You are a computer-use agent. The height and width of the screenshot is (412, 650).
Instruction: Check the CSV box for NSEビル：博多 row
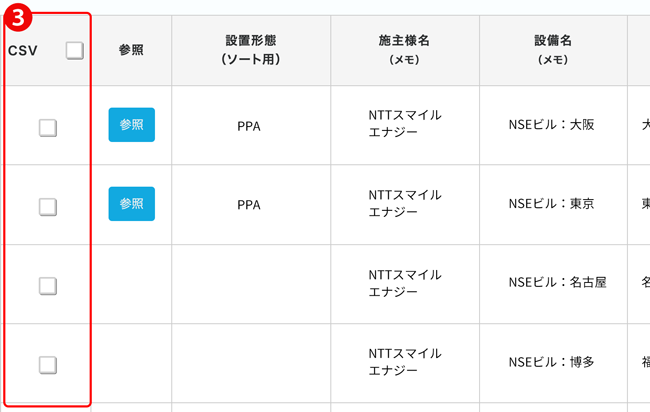(x=48, y=365)
